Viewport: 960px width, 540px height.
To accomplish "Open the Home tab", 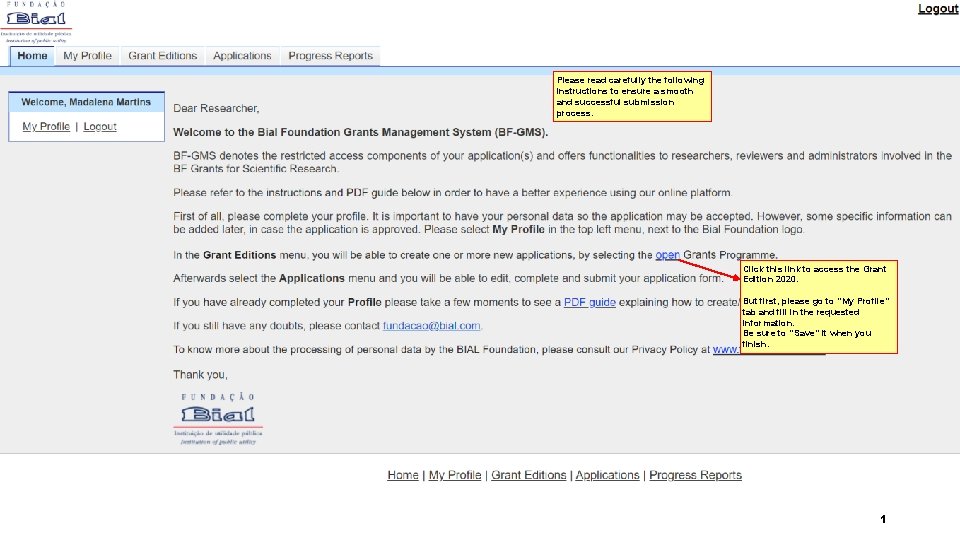I will [32, 56].
